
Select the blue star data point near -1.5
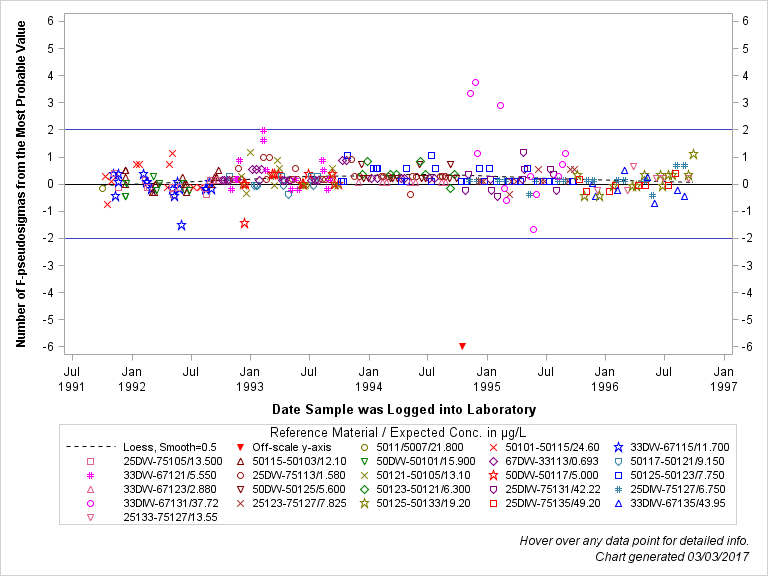[181, 225]
